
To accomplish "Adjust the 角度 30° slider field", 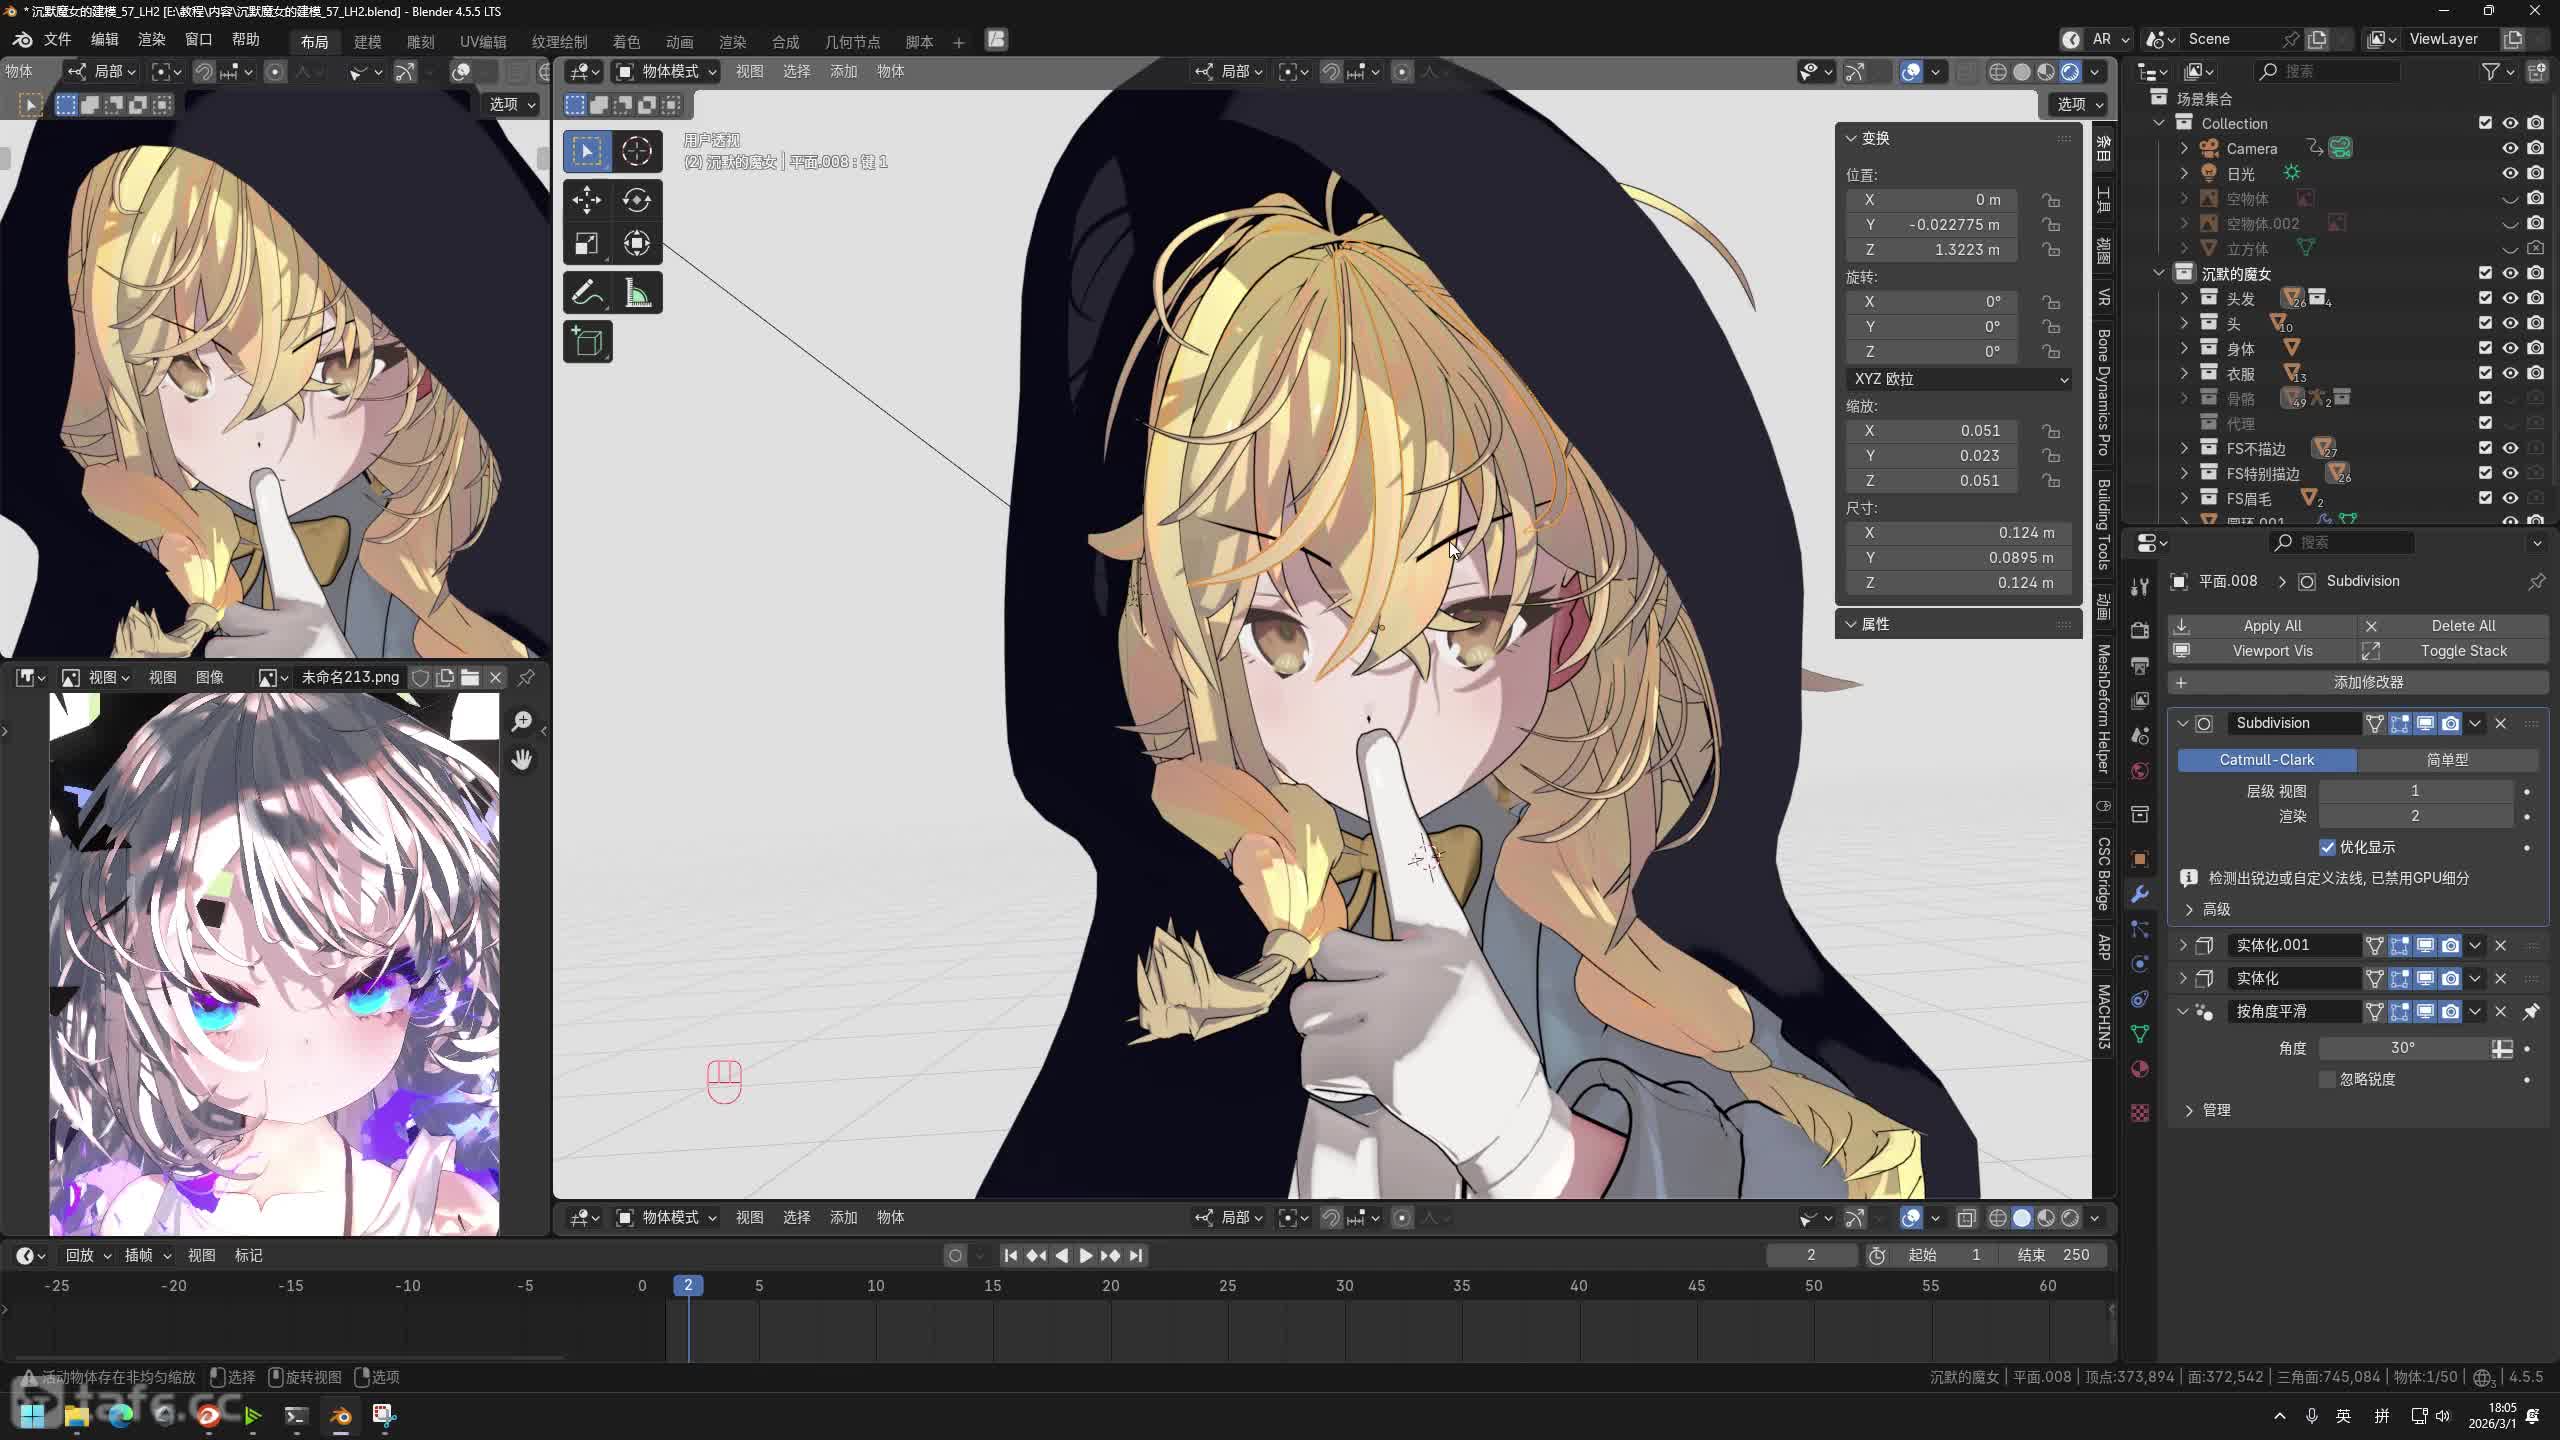I will [2403, 1048].
